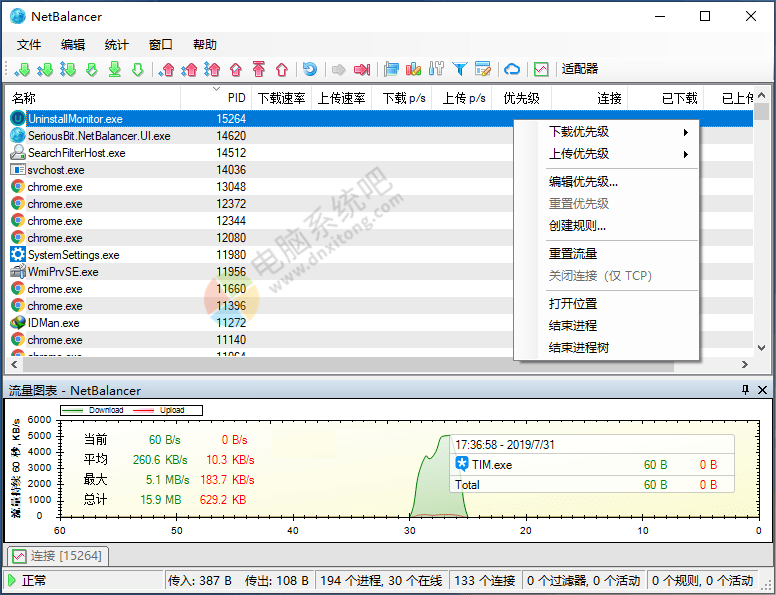Open the 窗口 menu
The image size is (776, 595).
point(161,45)
